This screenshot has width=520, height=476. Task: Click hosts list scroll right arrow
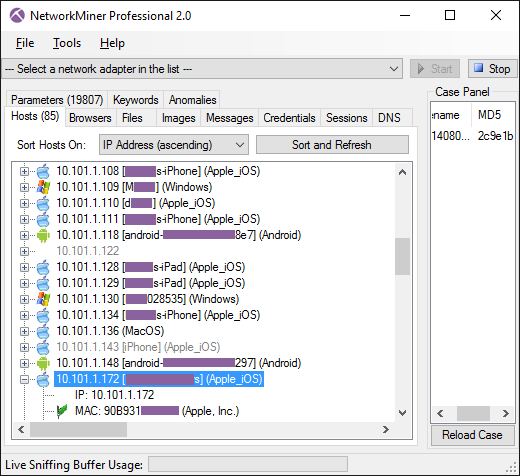[x=386, y=429]
